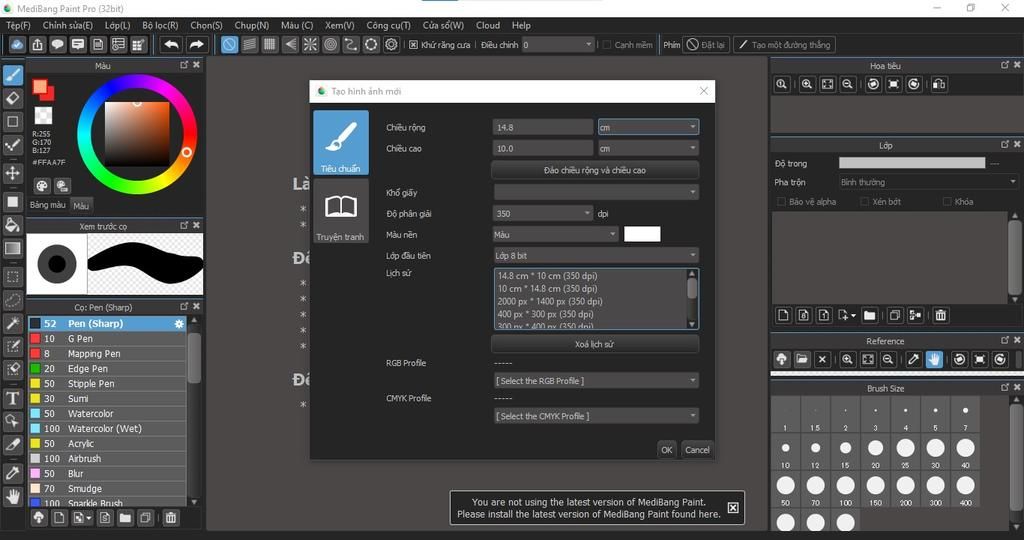
Task: Open the Lớp(L) menu
Action: coord(118,25)
